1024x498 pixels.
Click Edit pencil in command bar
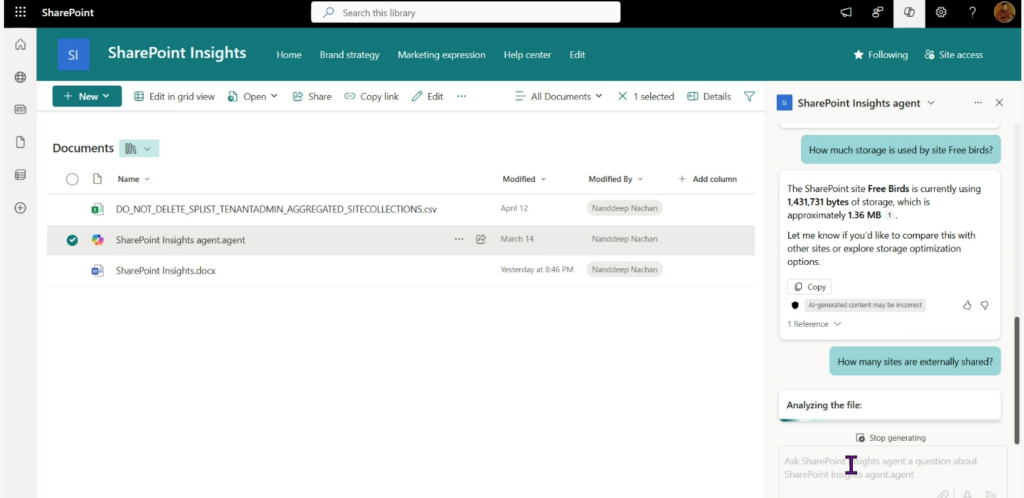427,96
